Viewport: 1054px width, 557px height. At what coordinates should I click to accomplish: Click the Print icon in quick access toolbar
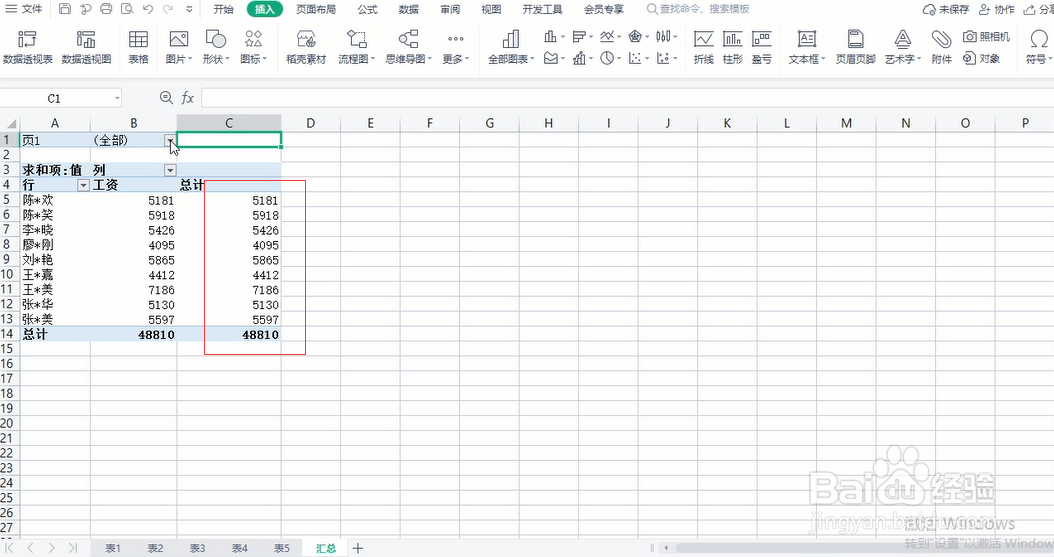[106, 9]
